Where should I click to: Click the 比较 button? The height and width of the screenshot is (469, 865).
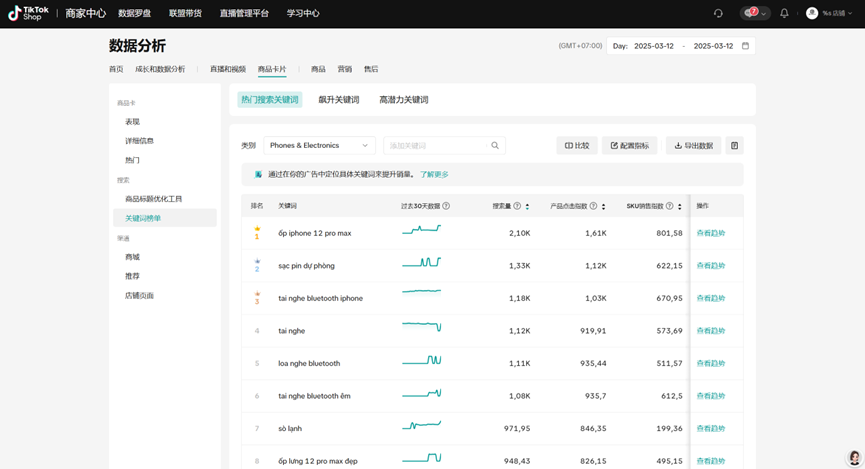point(577,146)
